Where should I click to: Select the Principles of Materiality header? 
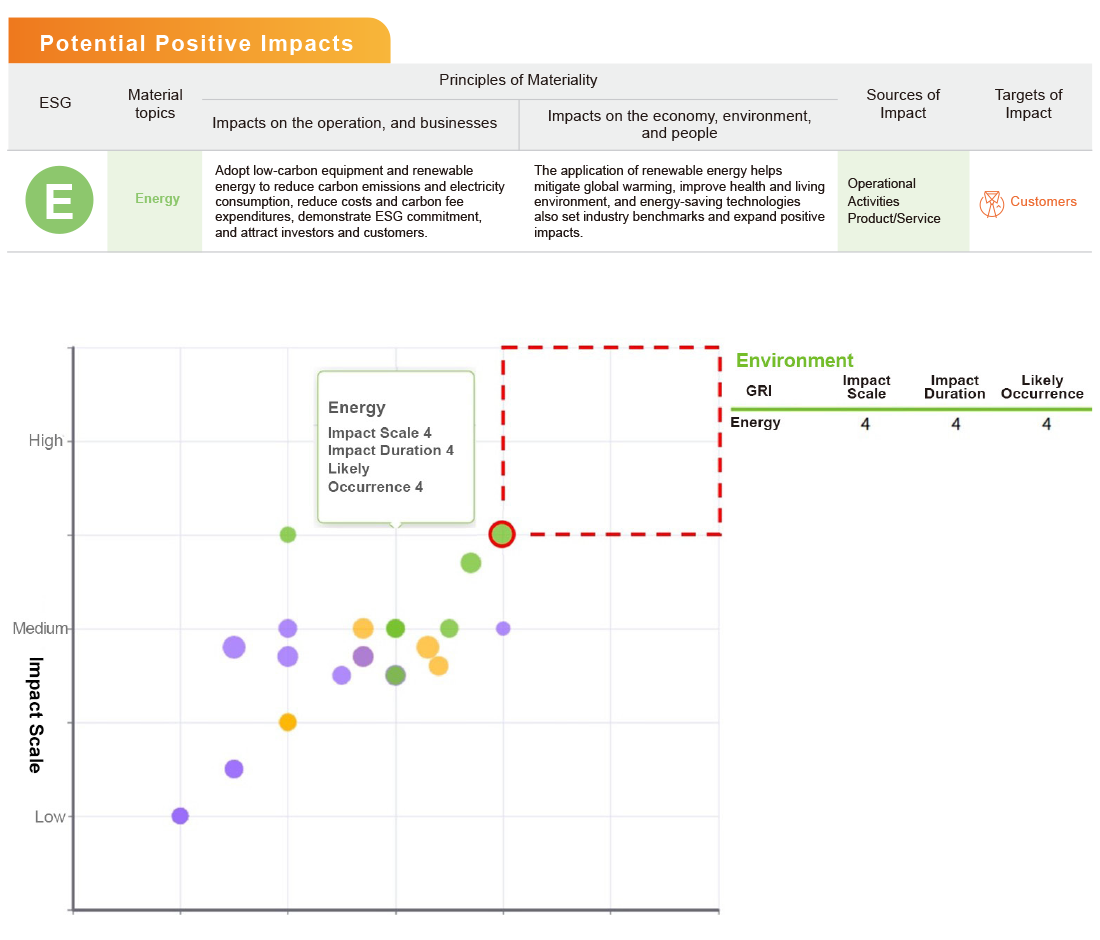coord(518,80)
